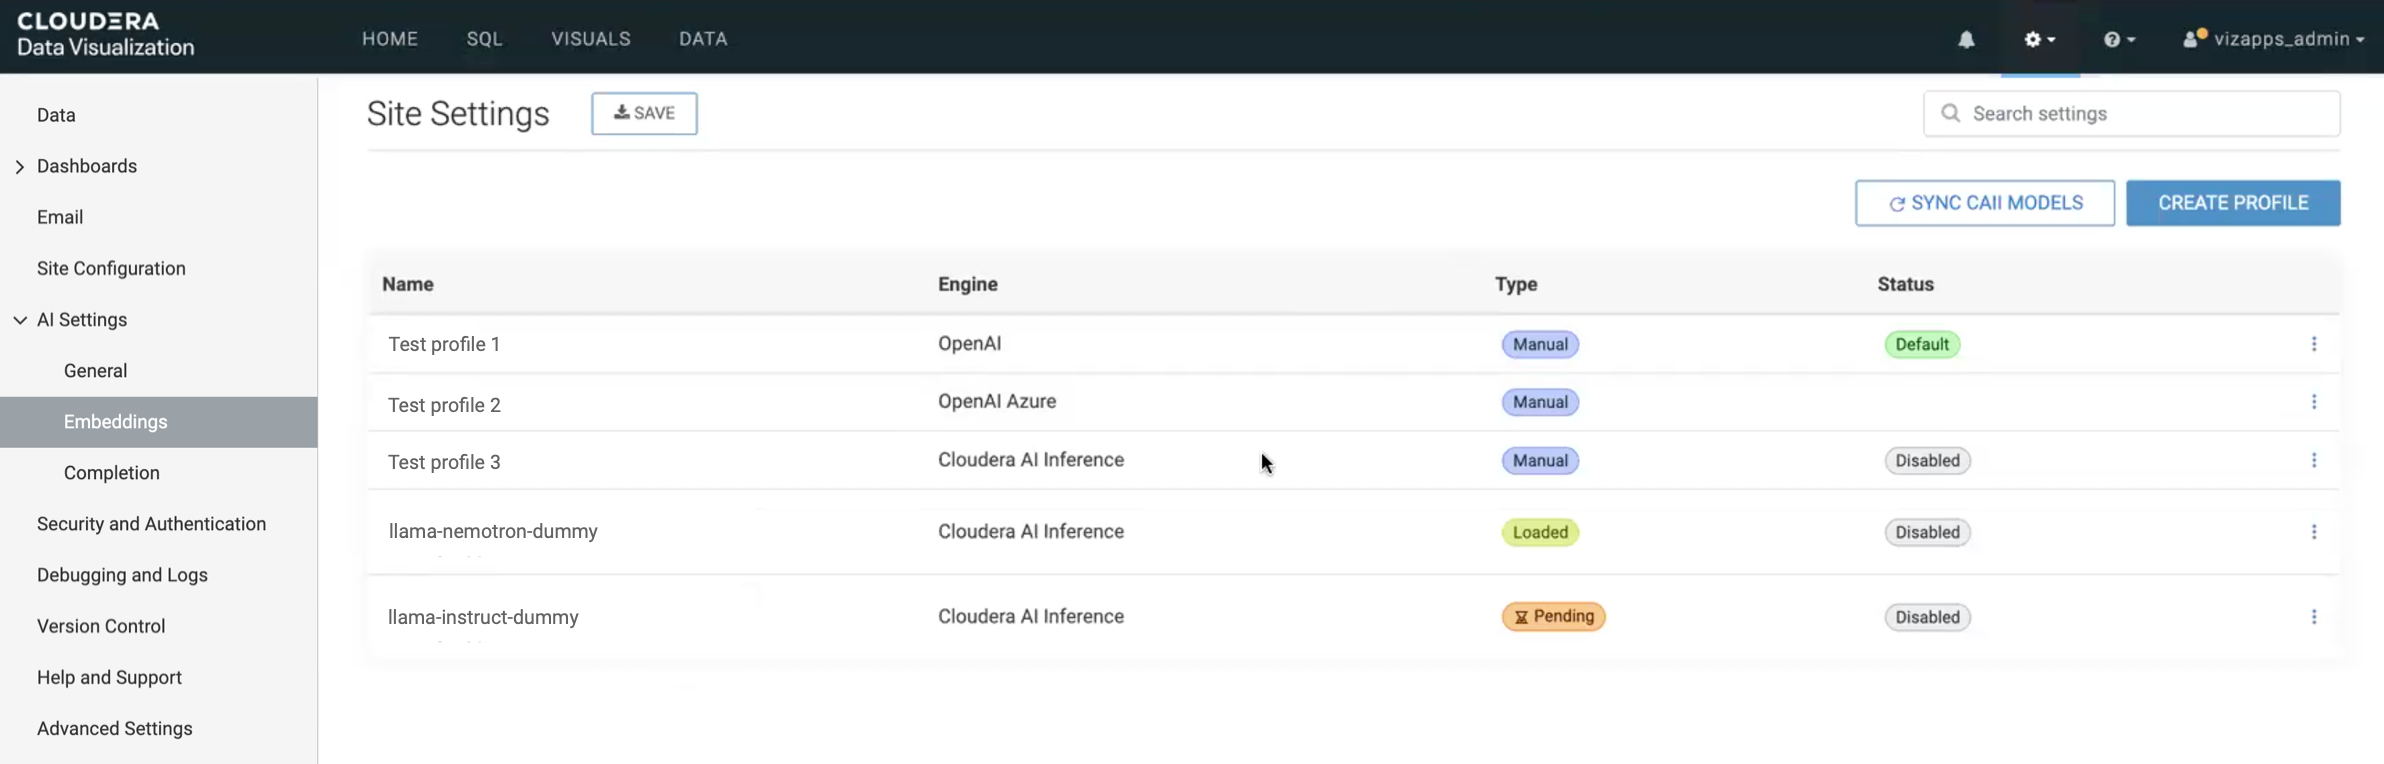Collapse the AI Settings sidebar section
Image resolution: width=2384 pixels, height=764 pixels.
pyautogui.click(x=20, y=320)
